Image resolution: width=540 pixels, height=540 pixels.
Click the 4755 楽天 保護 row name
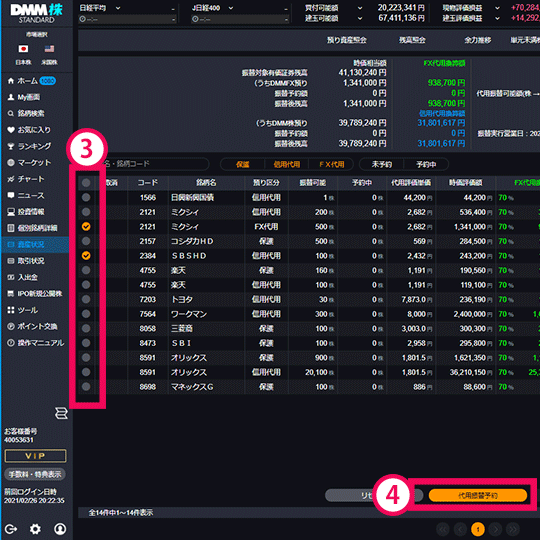pyautogui.click(x=178, y=270)
